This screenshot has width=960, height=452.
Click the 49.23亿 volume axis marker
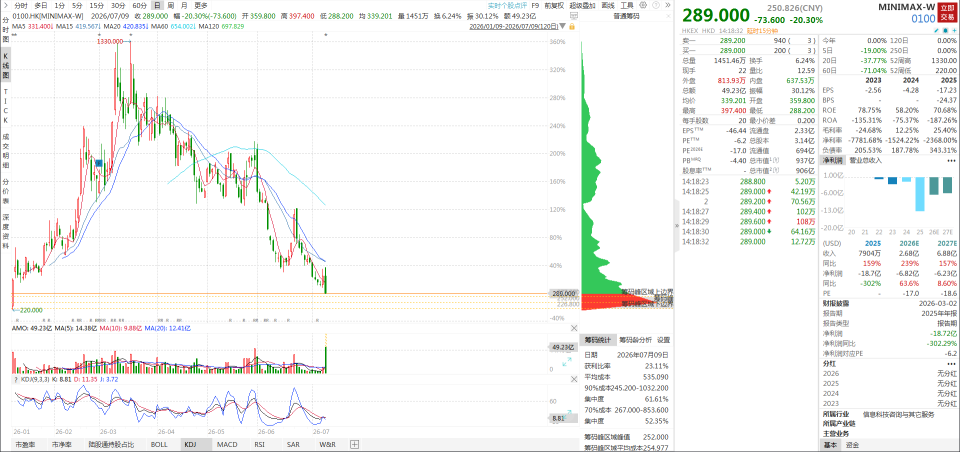point(564,347)
